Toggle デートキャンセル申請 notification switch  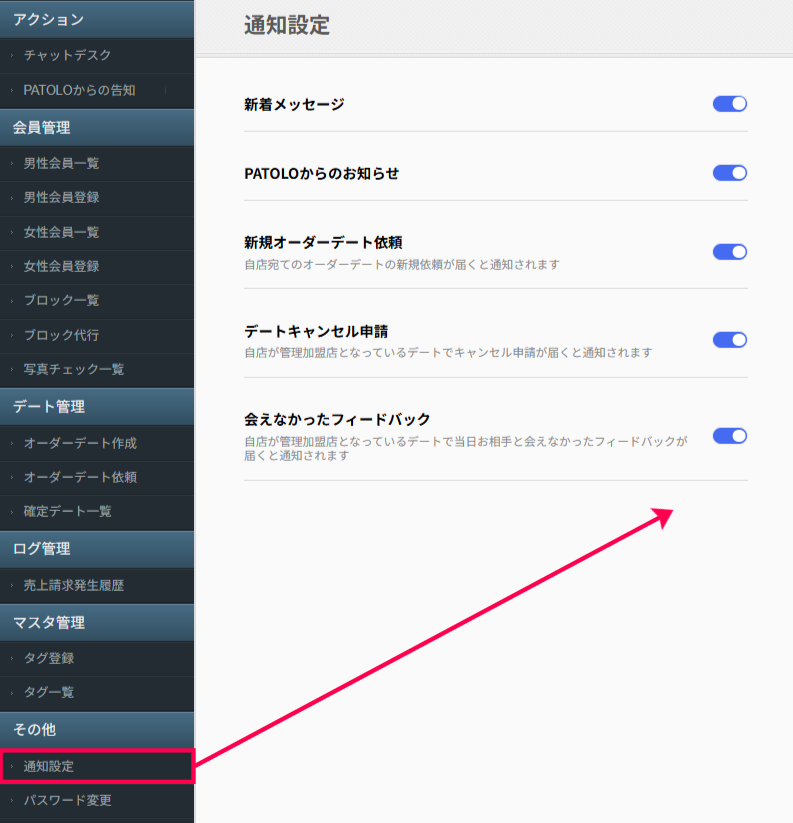pos(729,340)
